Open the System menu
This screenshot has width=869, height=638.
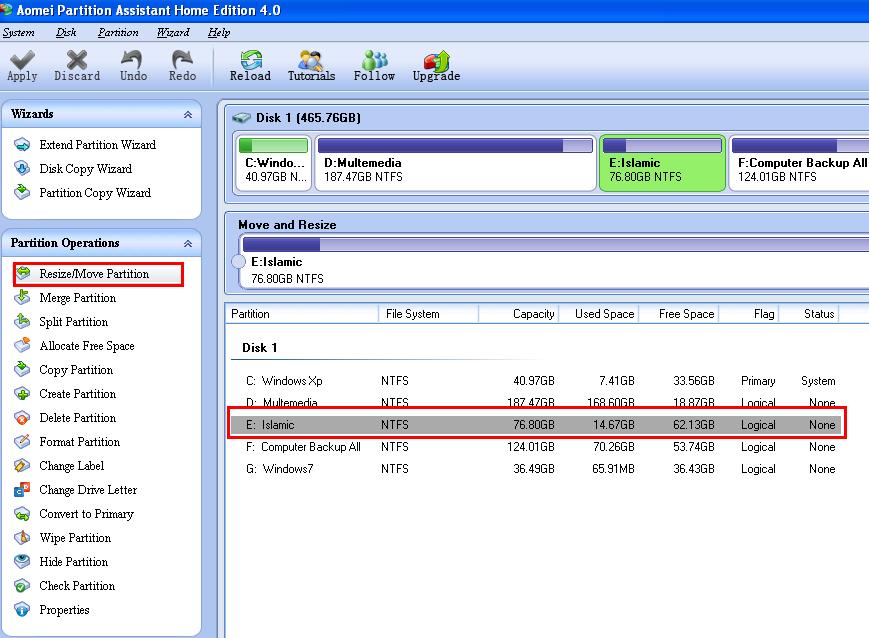coord(18,33)
